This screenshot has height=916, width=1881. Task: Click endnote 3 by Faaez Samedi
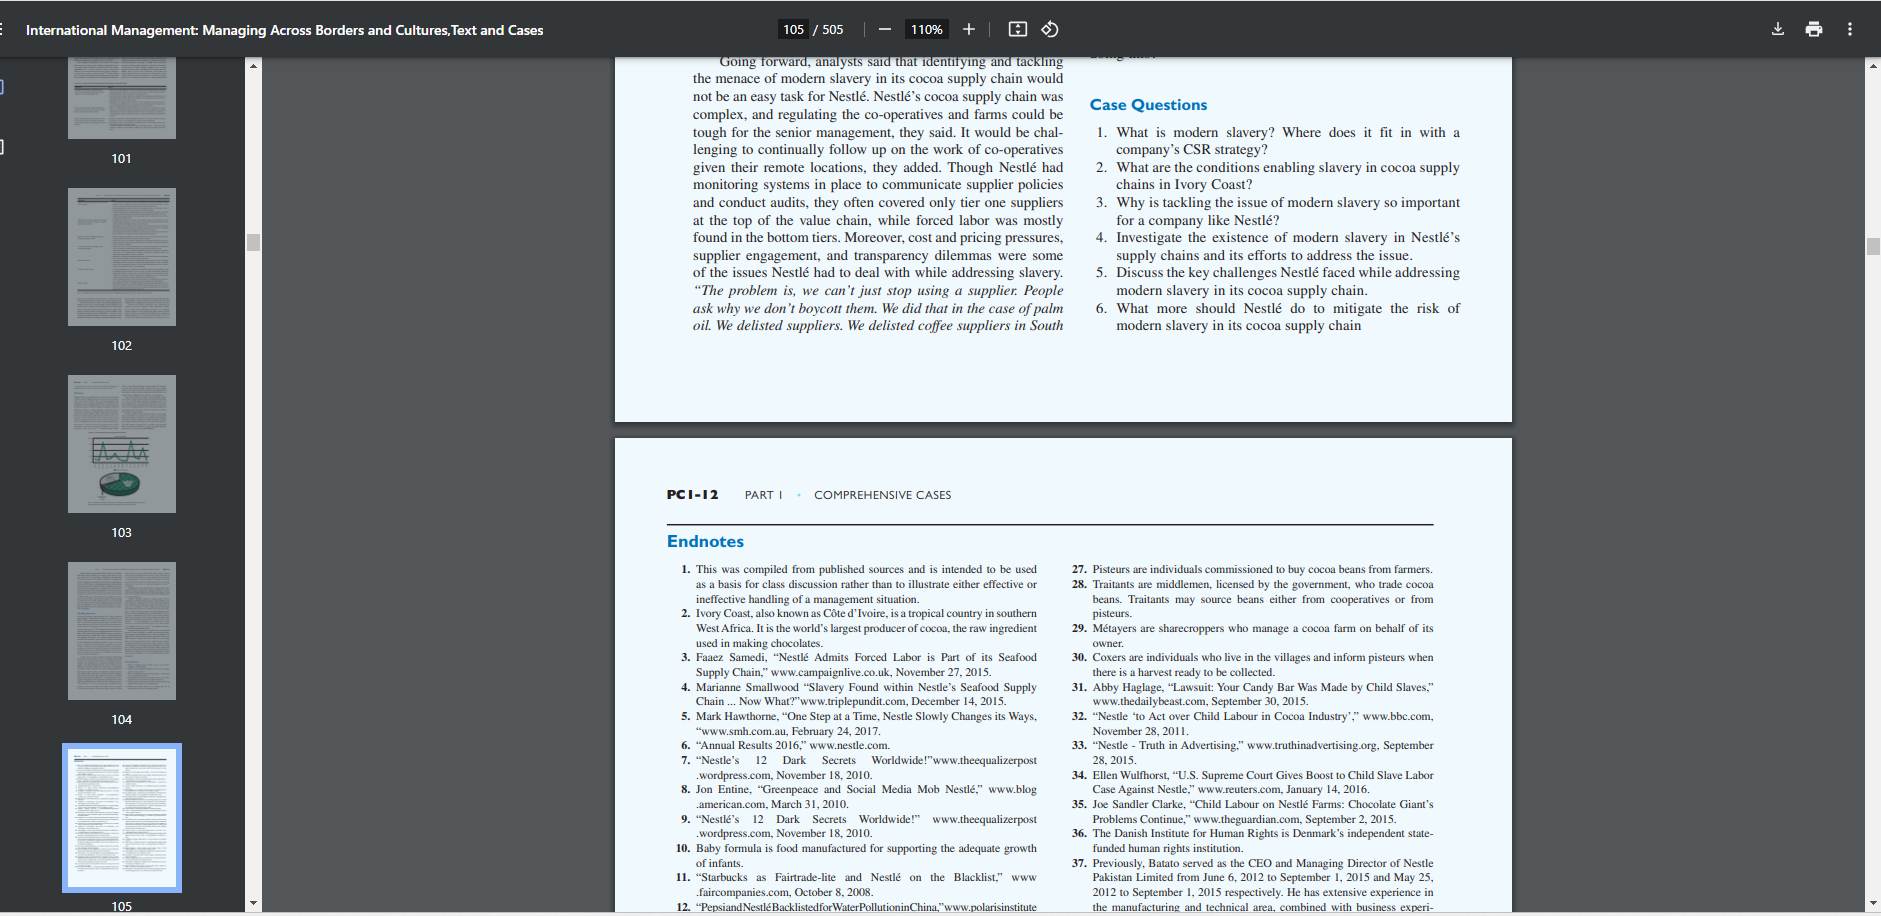[859, 665]
